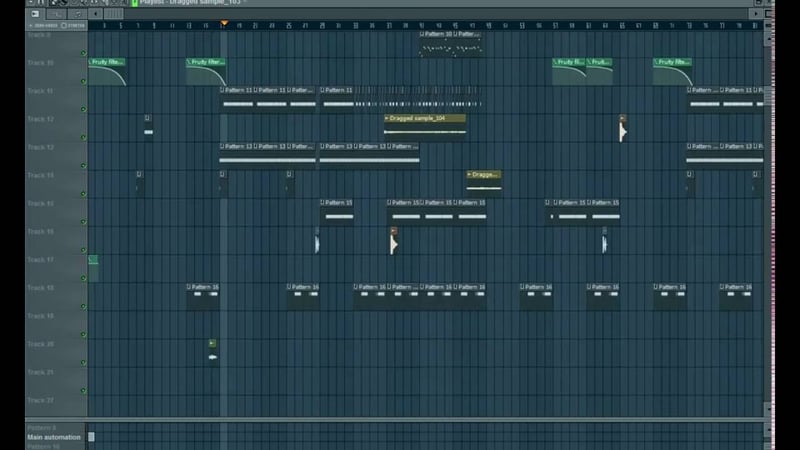Select the audio clip near bar 28 on Track 16
The image size is (800, 450).
pyautogui.click(x=317, y=241)
